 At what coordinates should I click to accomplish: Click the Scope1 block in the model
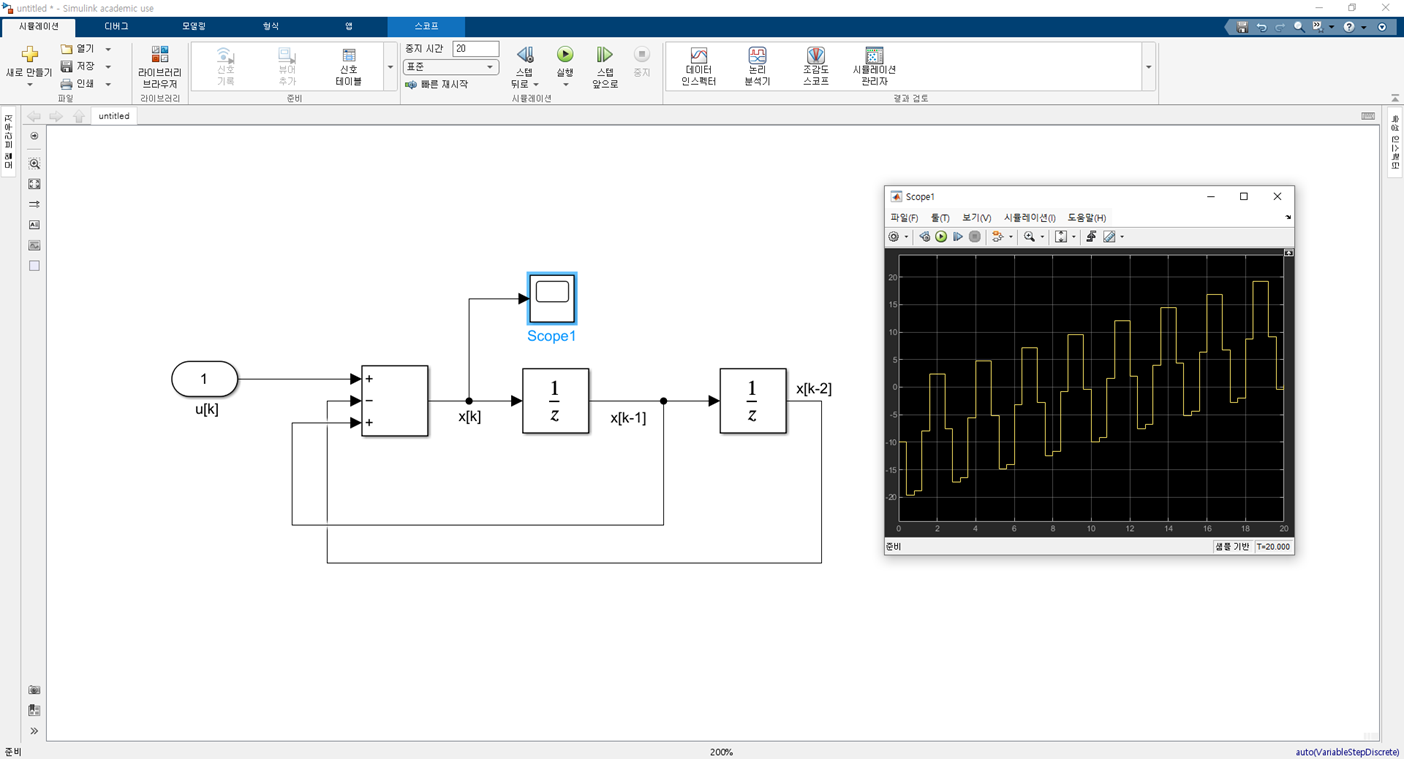[552, 298]
